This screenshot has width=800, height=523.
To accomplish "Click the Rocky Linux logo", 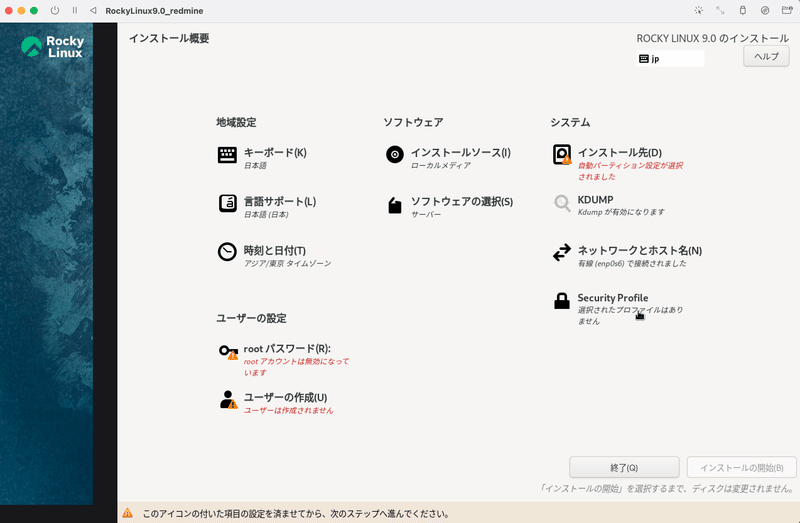I will pos(52,46).
